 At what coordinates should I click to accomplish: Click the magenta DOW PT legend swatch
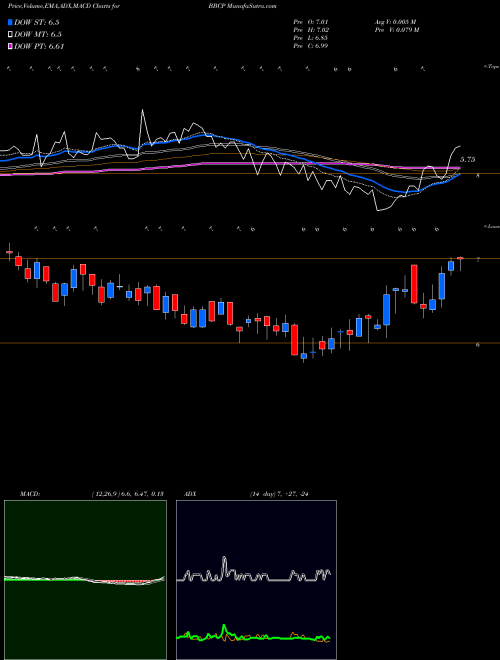pos(10,46)
